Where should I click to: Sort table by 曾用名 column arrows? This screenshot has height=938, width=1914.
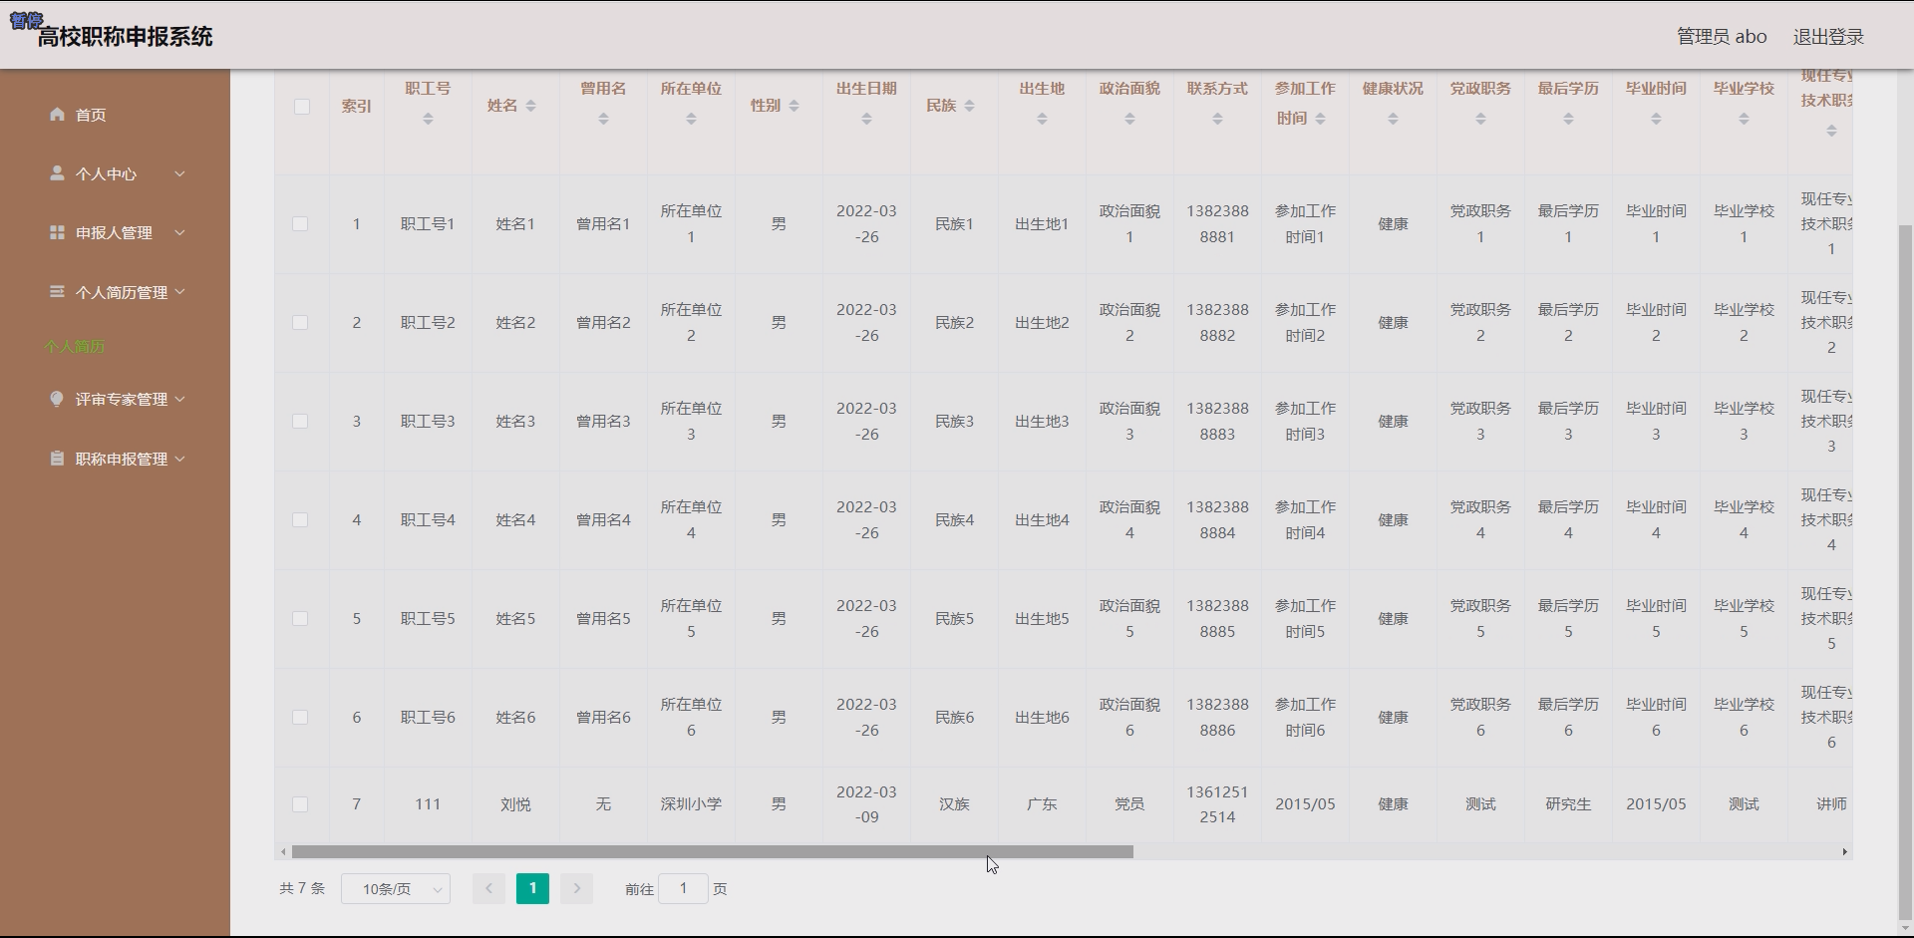click(x=603, y=119)
